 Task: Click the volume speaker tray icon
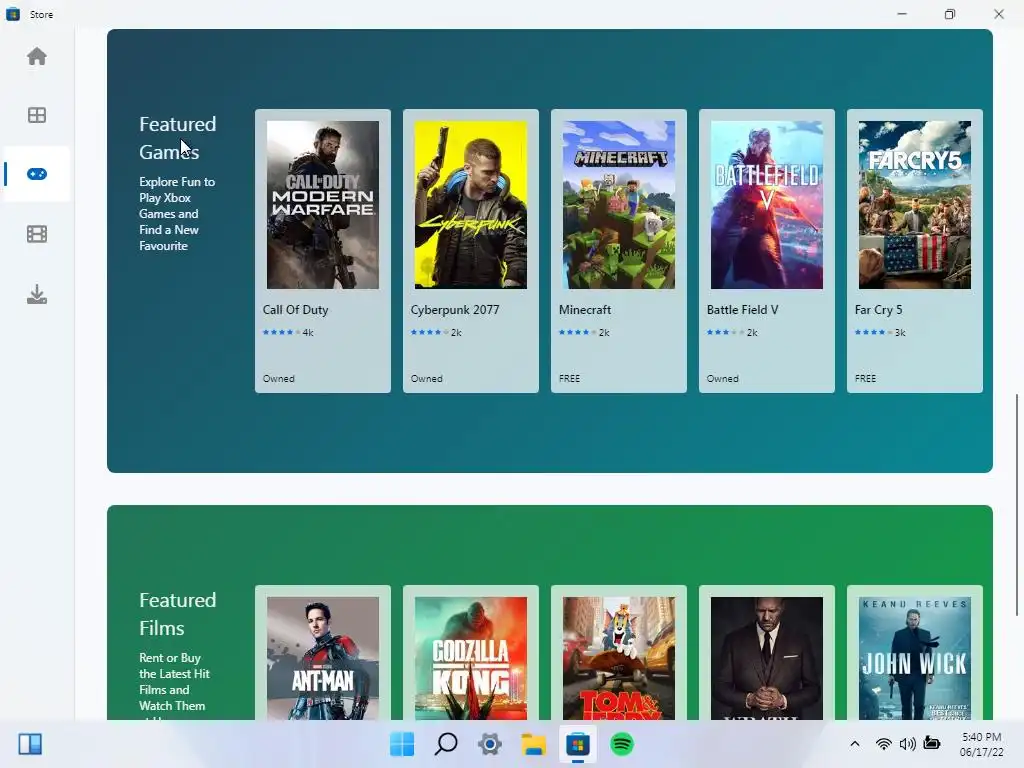pos(907,744)
